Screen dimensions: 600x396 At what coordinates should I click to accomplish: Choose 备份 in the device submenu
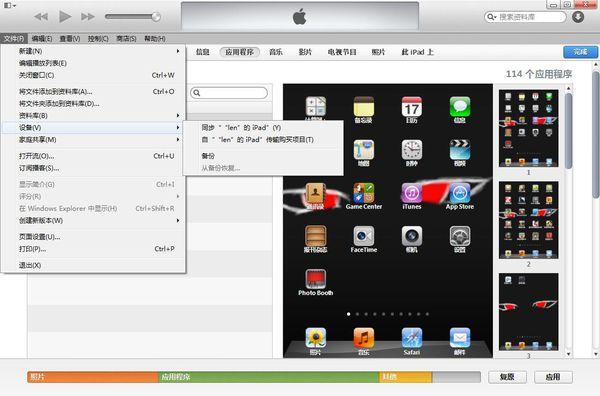pyautogui.click(x=208, y=156)
